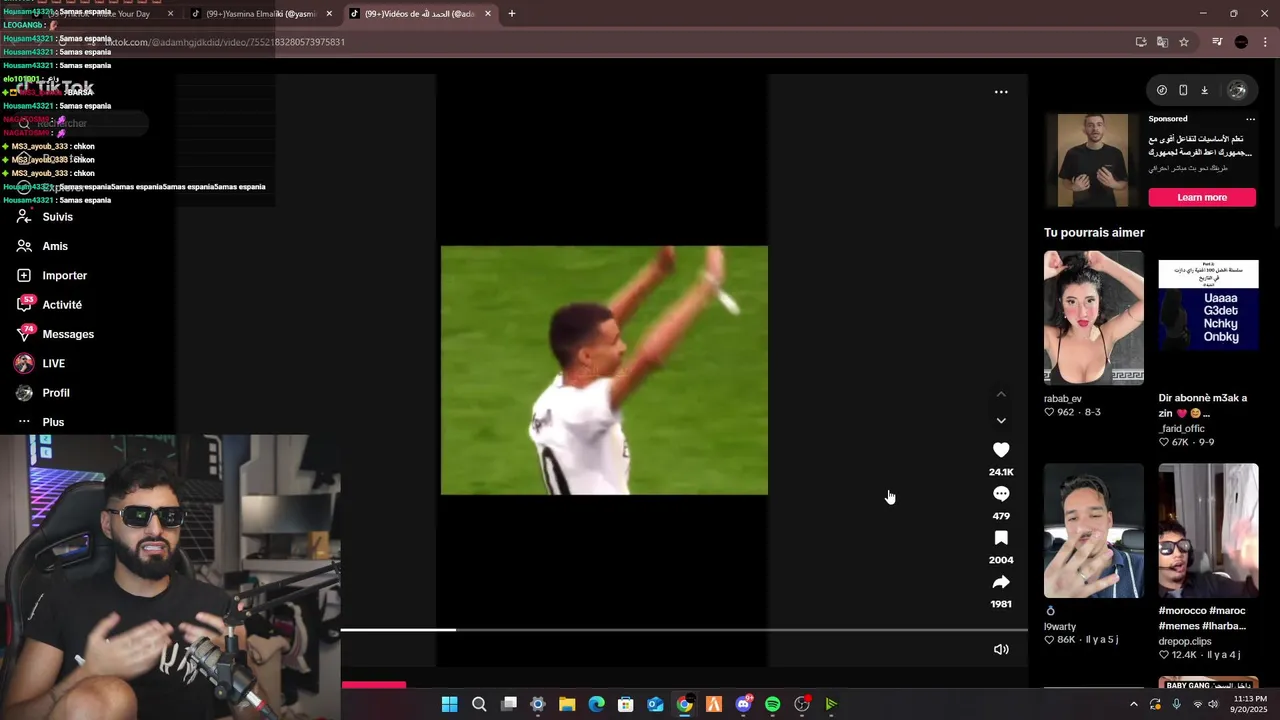Open Windows taskbar search

(479, 704)
